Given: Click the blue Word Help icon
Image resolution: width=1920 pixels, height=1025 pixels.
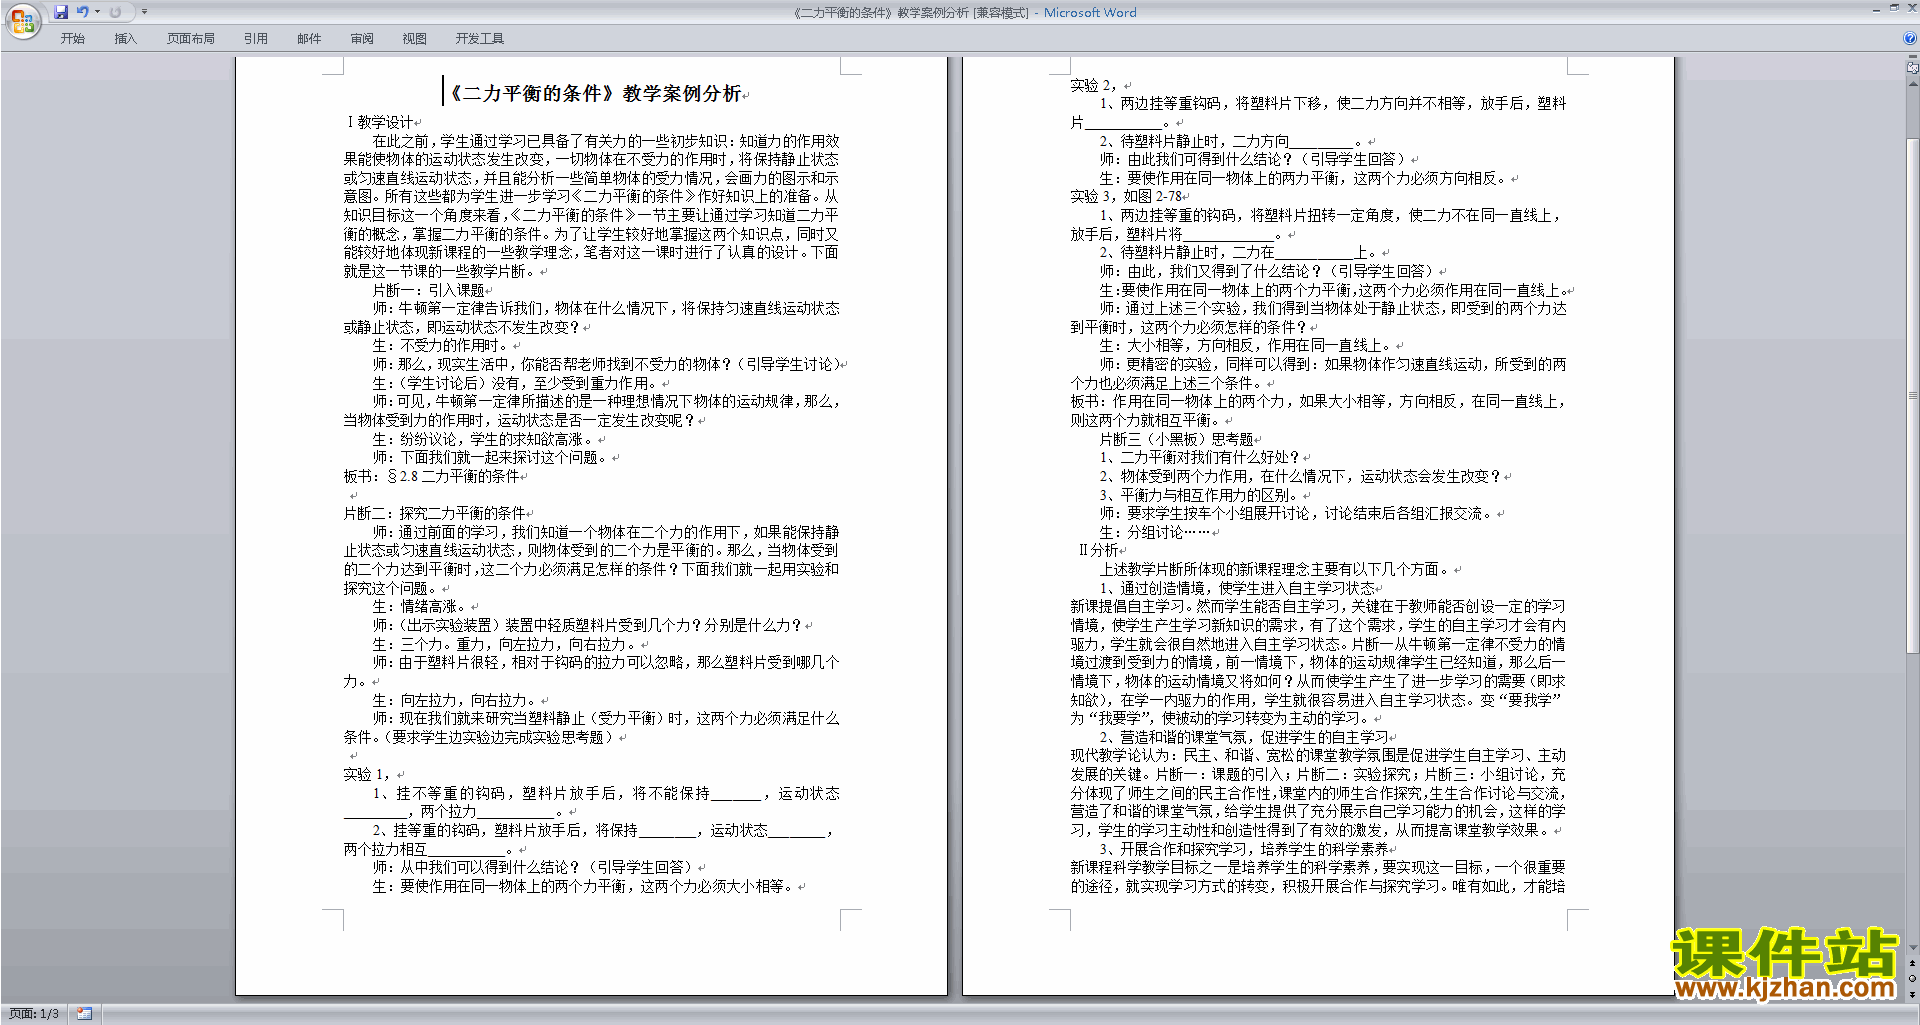Looking at the screenshot, I should coord(1910,38).
